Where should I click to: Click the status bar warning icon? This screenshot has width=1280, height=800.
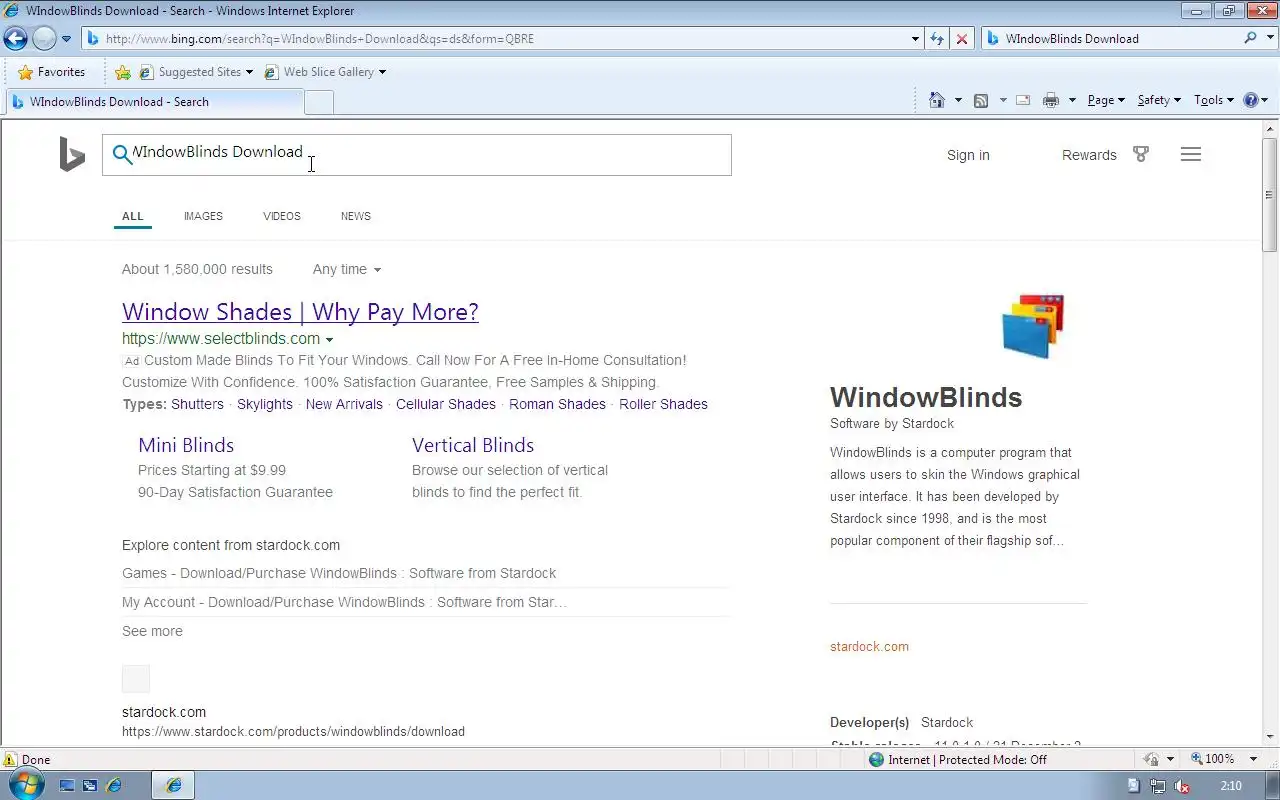(x=10, y=759)
